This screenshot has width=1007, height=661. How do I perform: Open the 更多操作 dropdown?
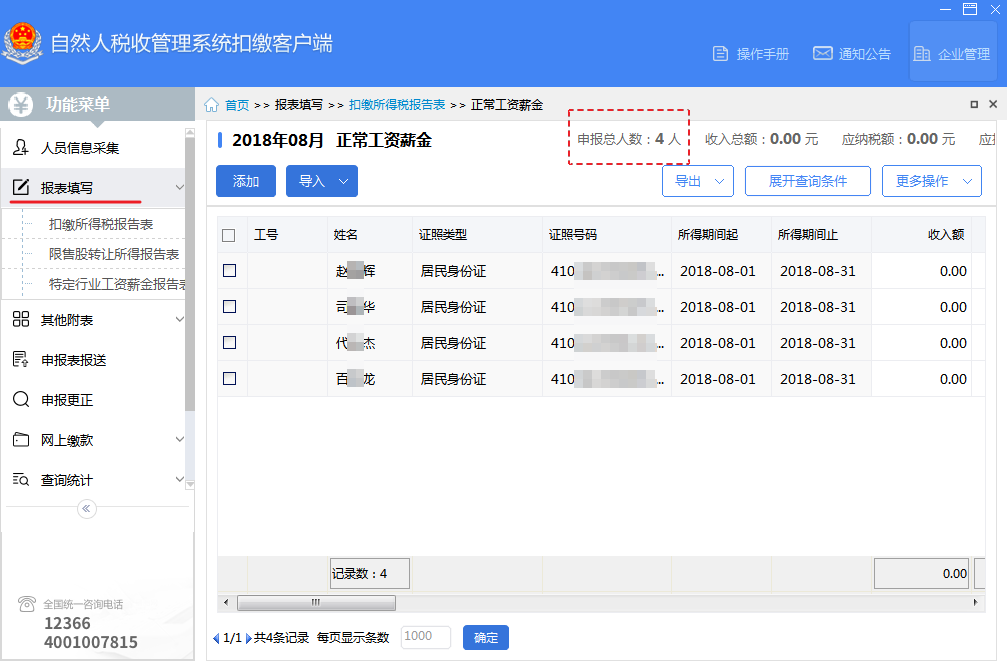(x=932, y=181)
